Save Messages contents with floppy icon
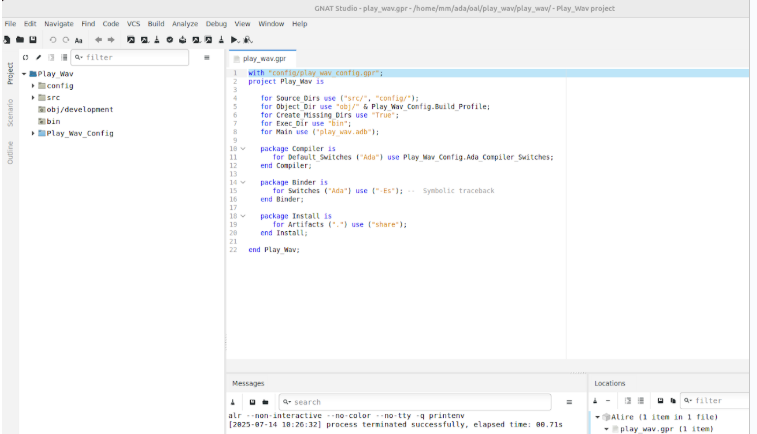The height and width of the screenshot is (434, 757). (x=252, y=402)
